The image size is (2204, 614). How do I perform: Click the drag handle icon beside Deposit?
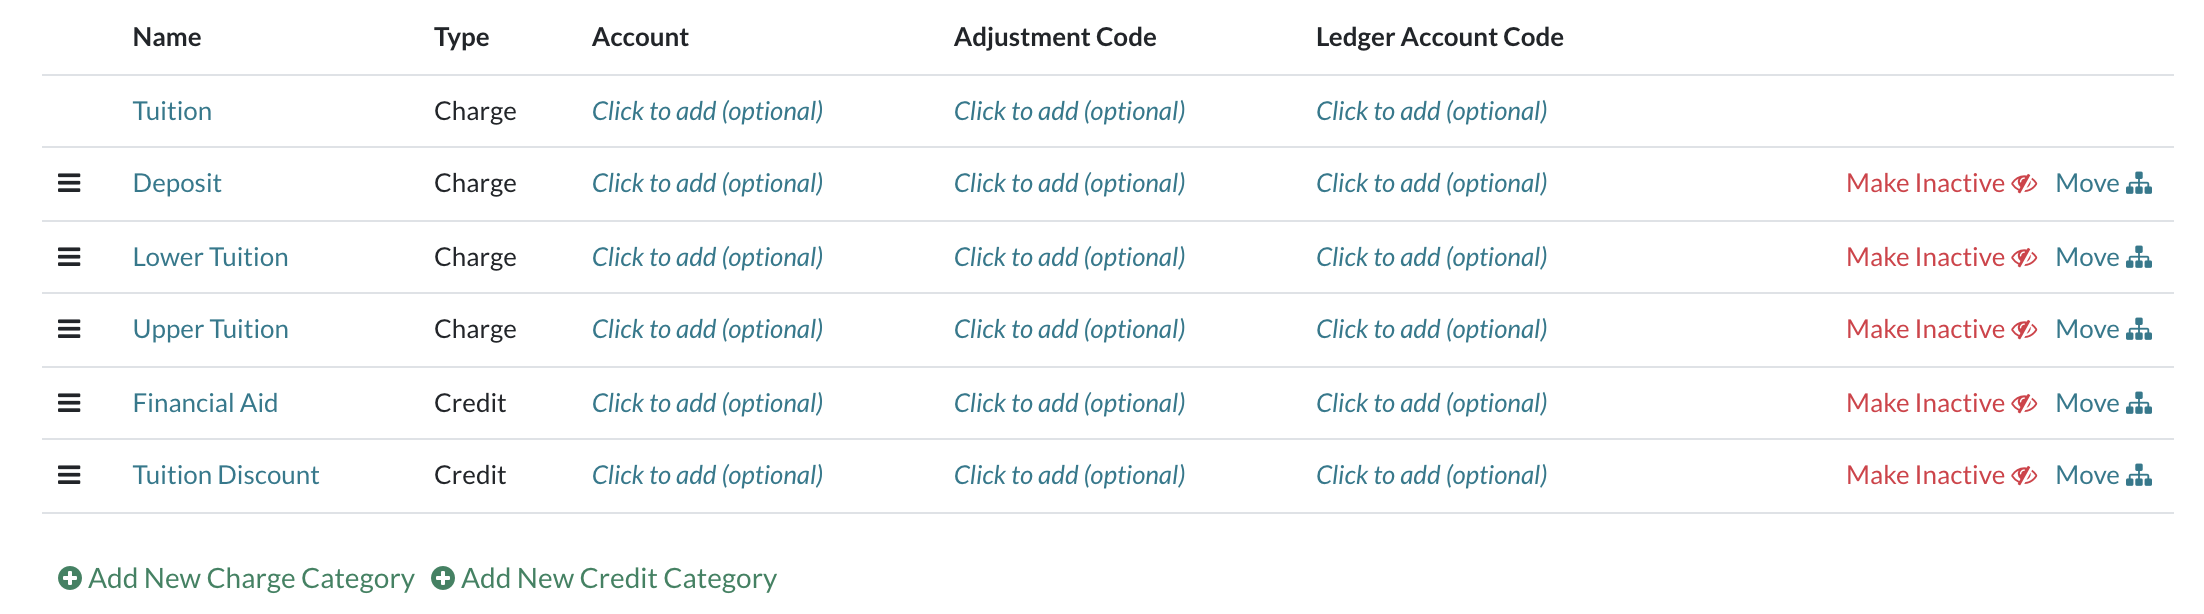(68, 183)
